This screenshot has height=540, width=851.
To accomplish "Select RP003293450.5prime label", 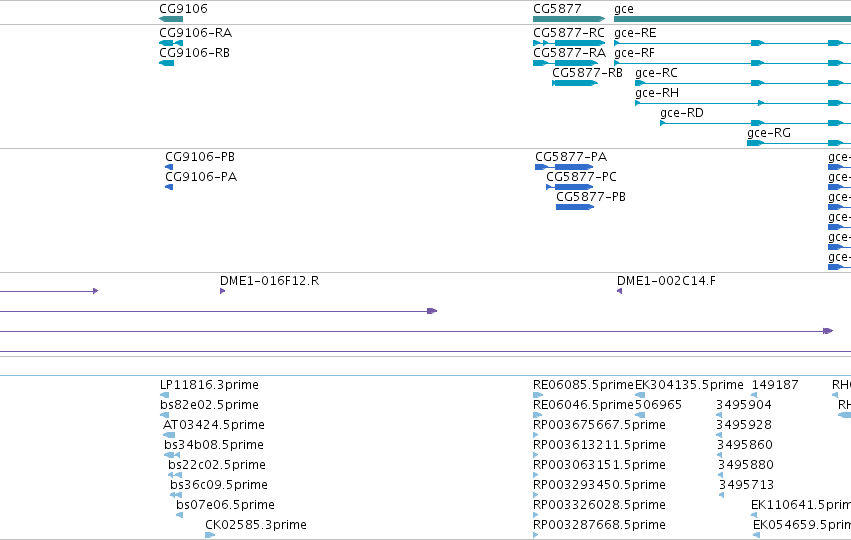I will pos(599,485).
